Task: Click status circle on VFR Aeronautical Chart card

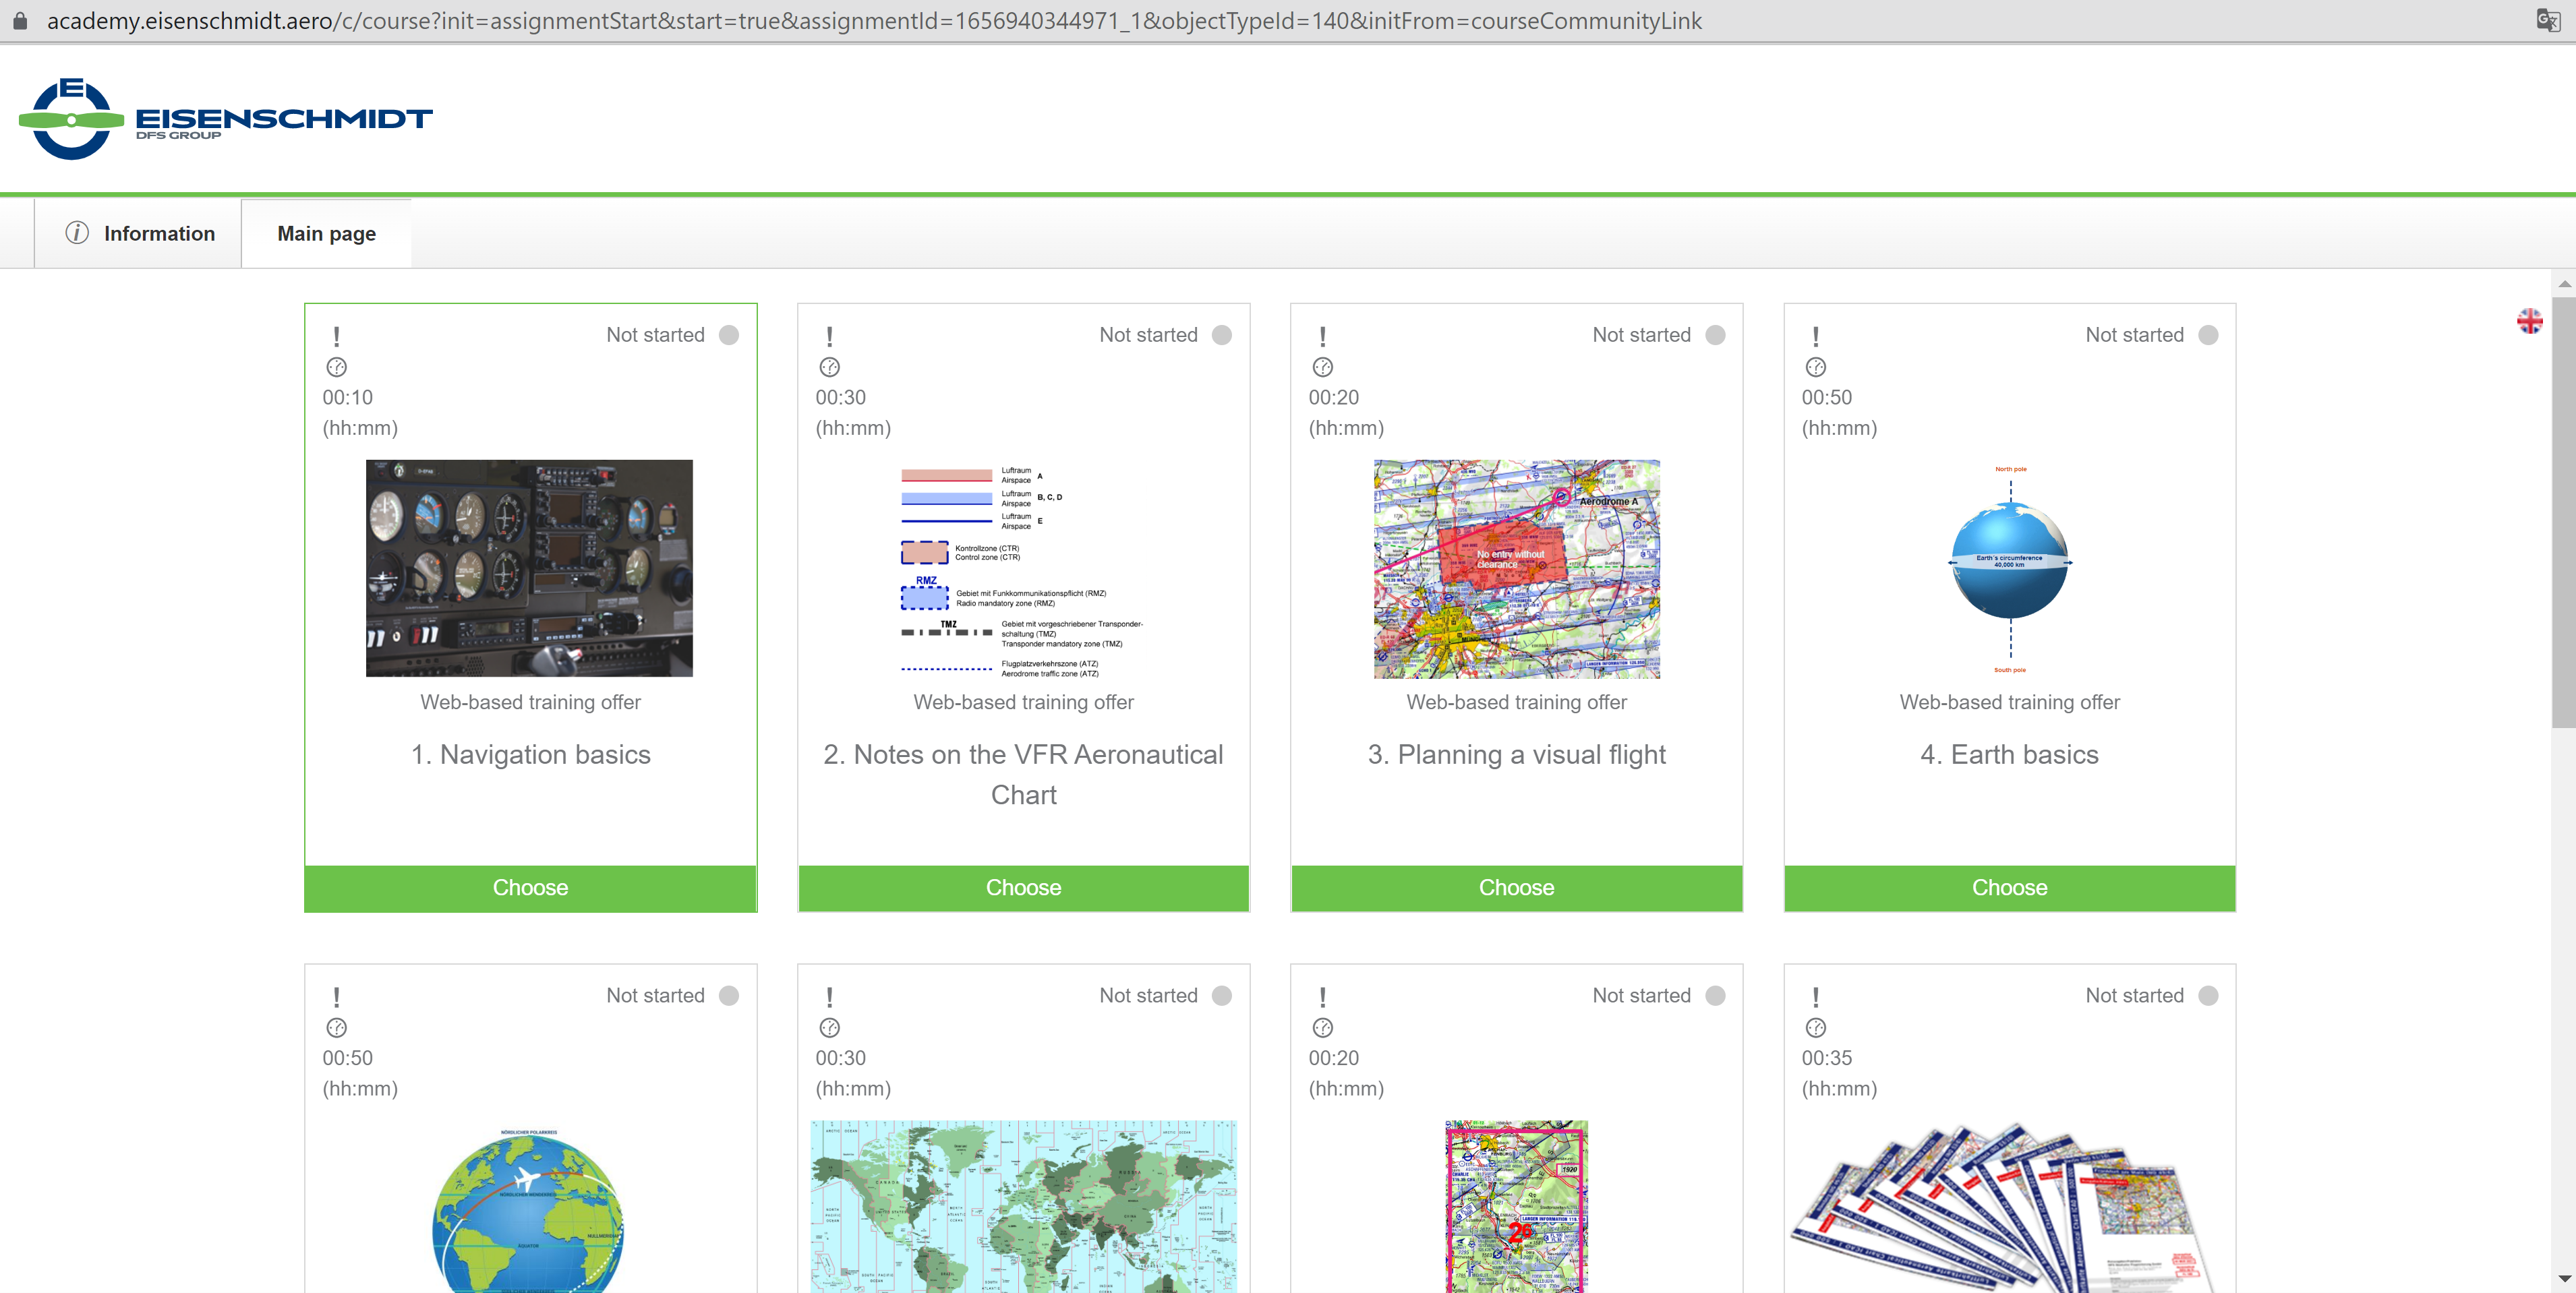Action: (1222, 335)
